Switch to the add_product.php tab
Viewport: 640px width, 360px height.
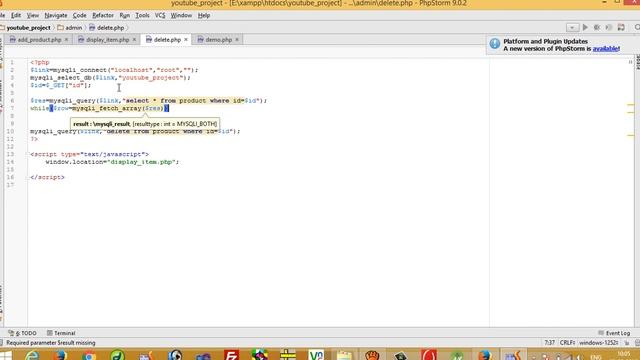(x=39, y=40)
